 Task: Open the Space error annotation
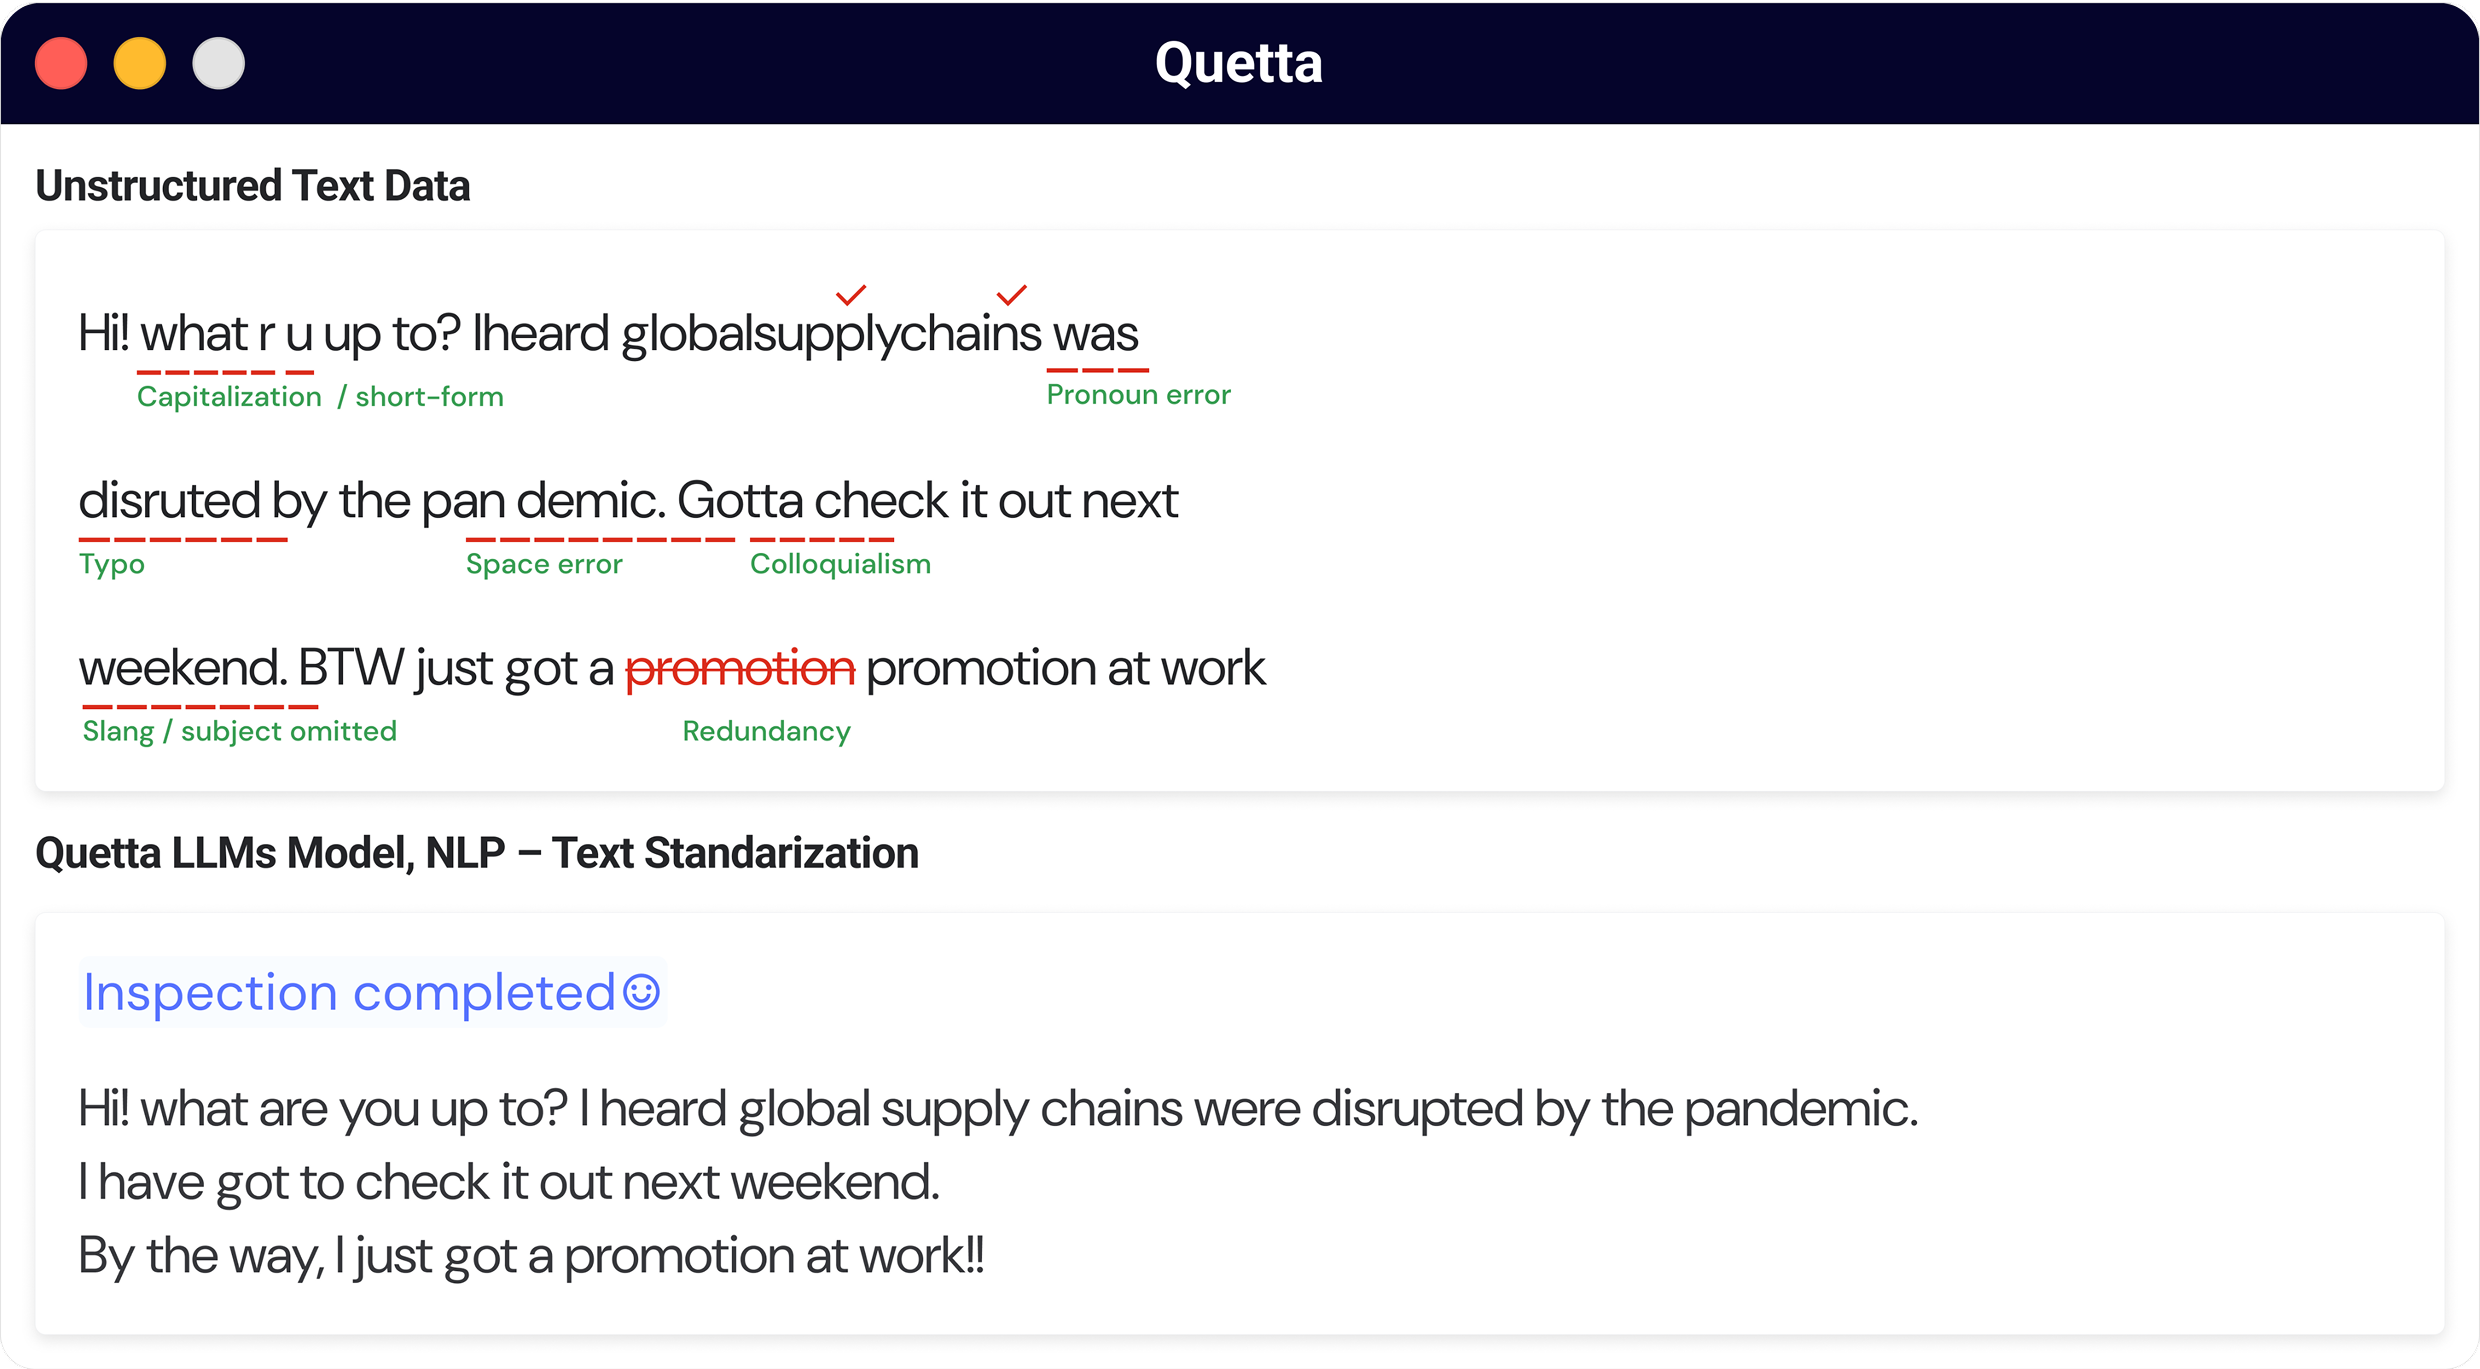tap(544, 564)
